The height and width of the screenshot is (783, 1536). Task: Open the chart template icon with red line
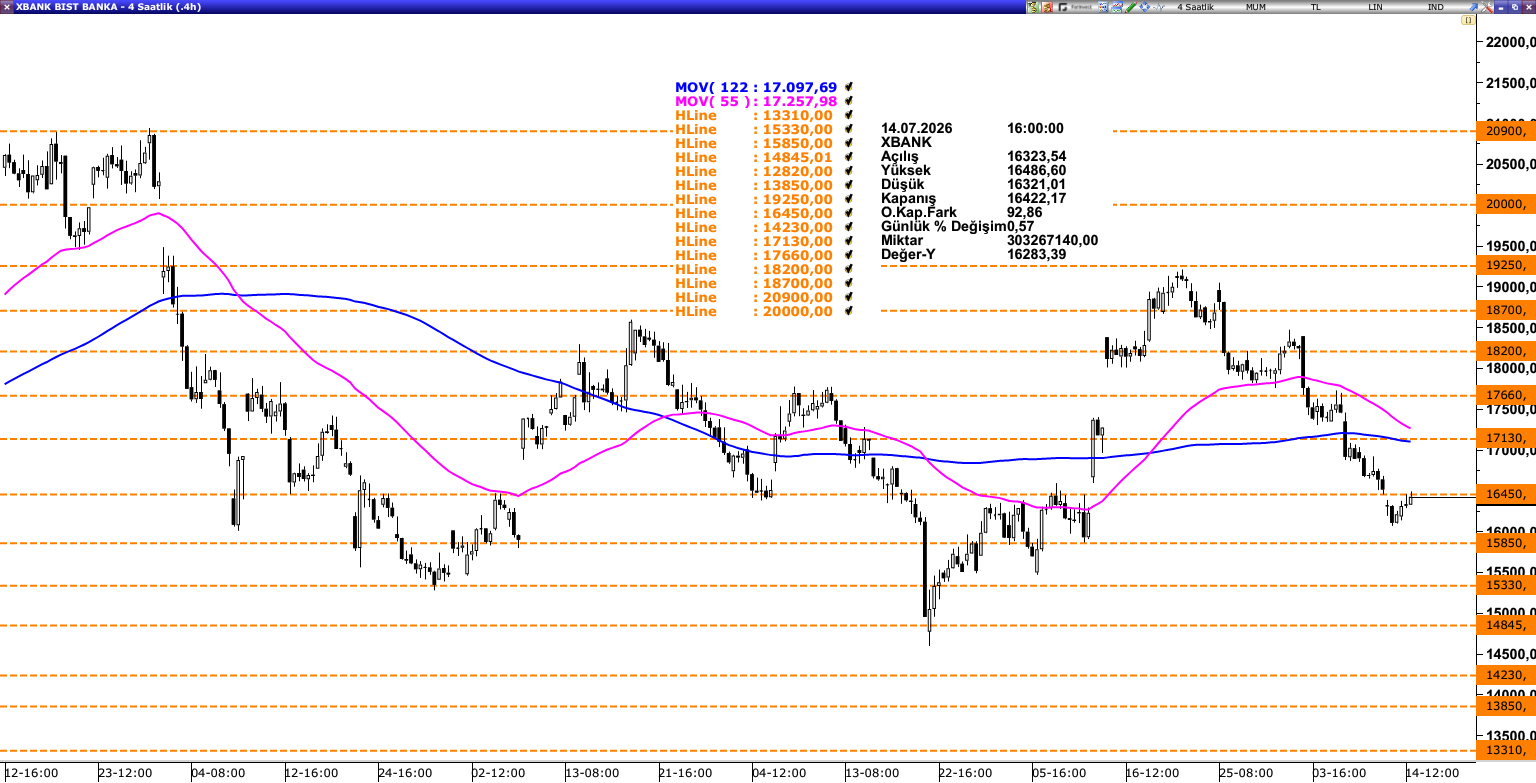click(1117, 7)
